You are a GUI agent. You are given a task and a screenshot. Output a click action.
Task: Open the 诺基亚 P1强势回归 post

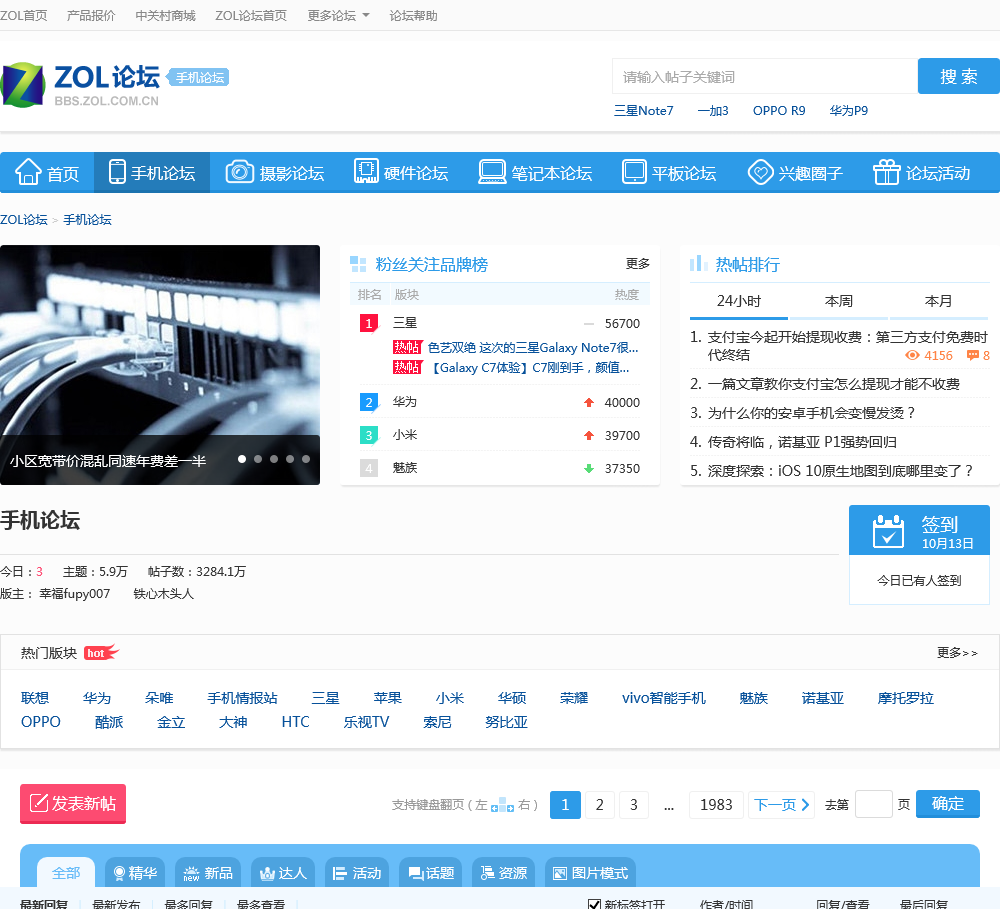point(802,441)
